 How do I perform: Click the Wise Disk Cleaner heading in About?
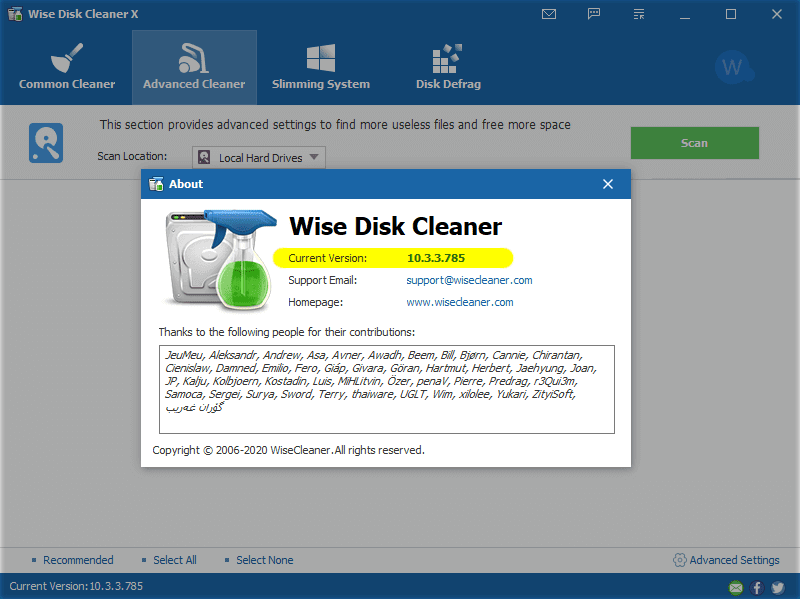(395, 226)
